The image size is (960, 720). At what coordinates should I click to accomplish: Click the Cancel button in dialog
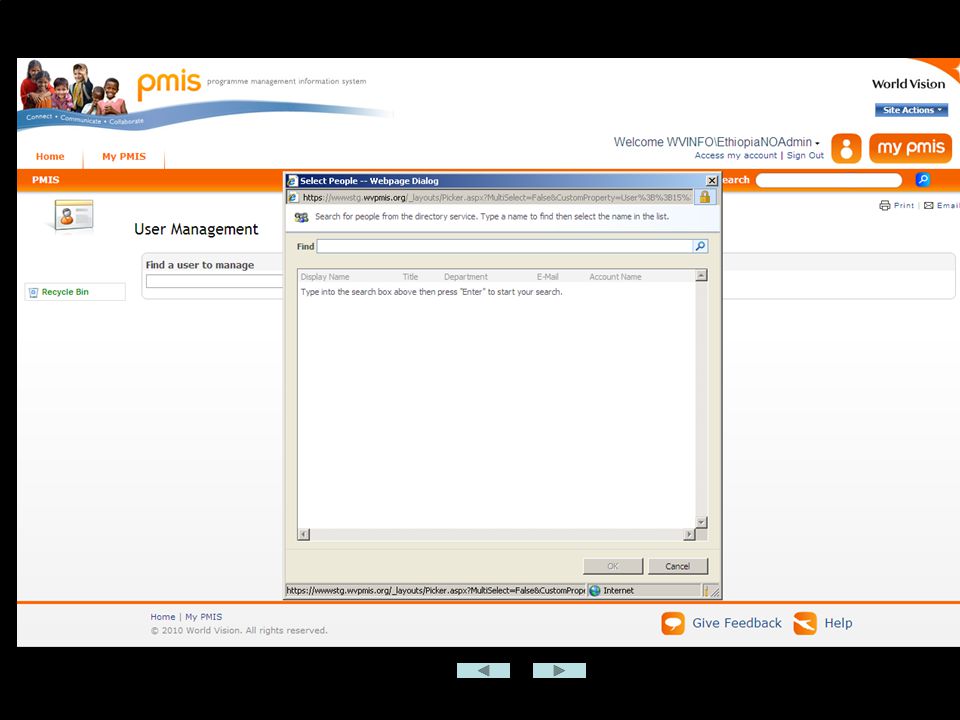(x=678, y=566)
